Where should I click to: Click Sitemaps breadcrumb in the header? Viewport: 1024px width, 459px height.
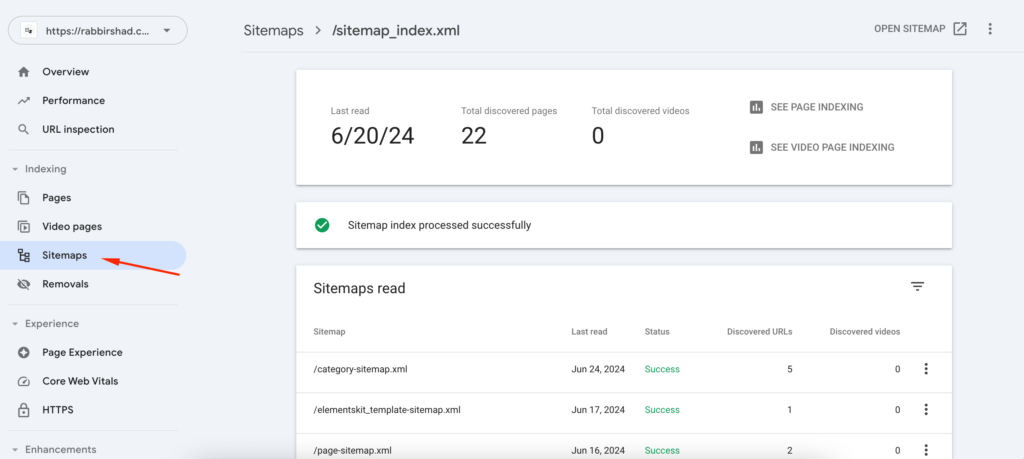[272, 30]
